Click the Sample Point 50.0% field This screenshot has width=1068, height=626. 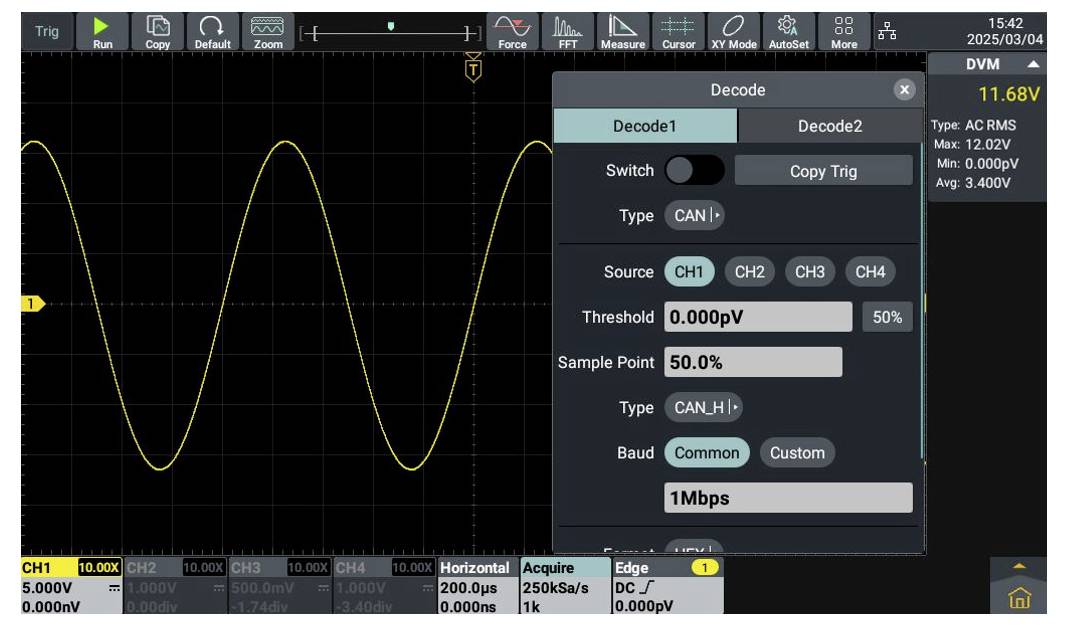(x=753, y=363)
